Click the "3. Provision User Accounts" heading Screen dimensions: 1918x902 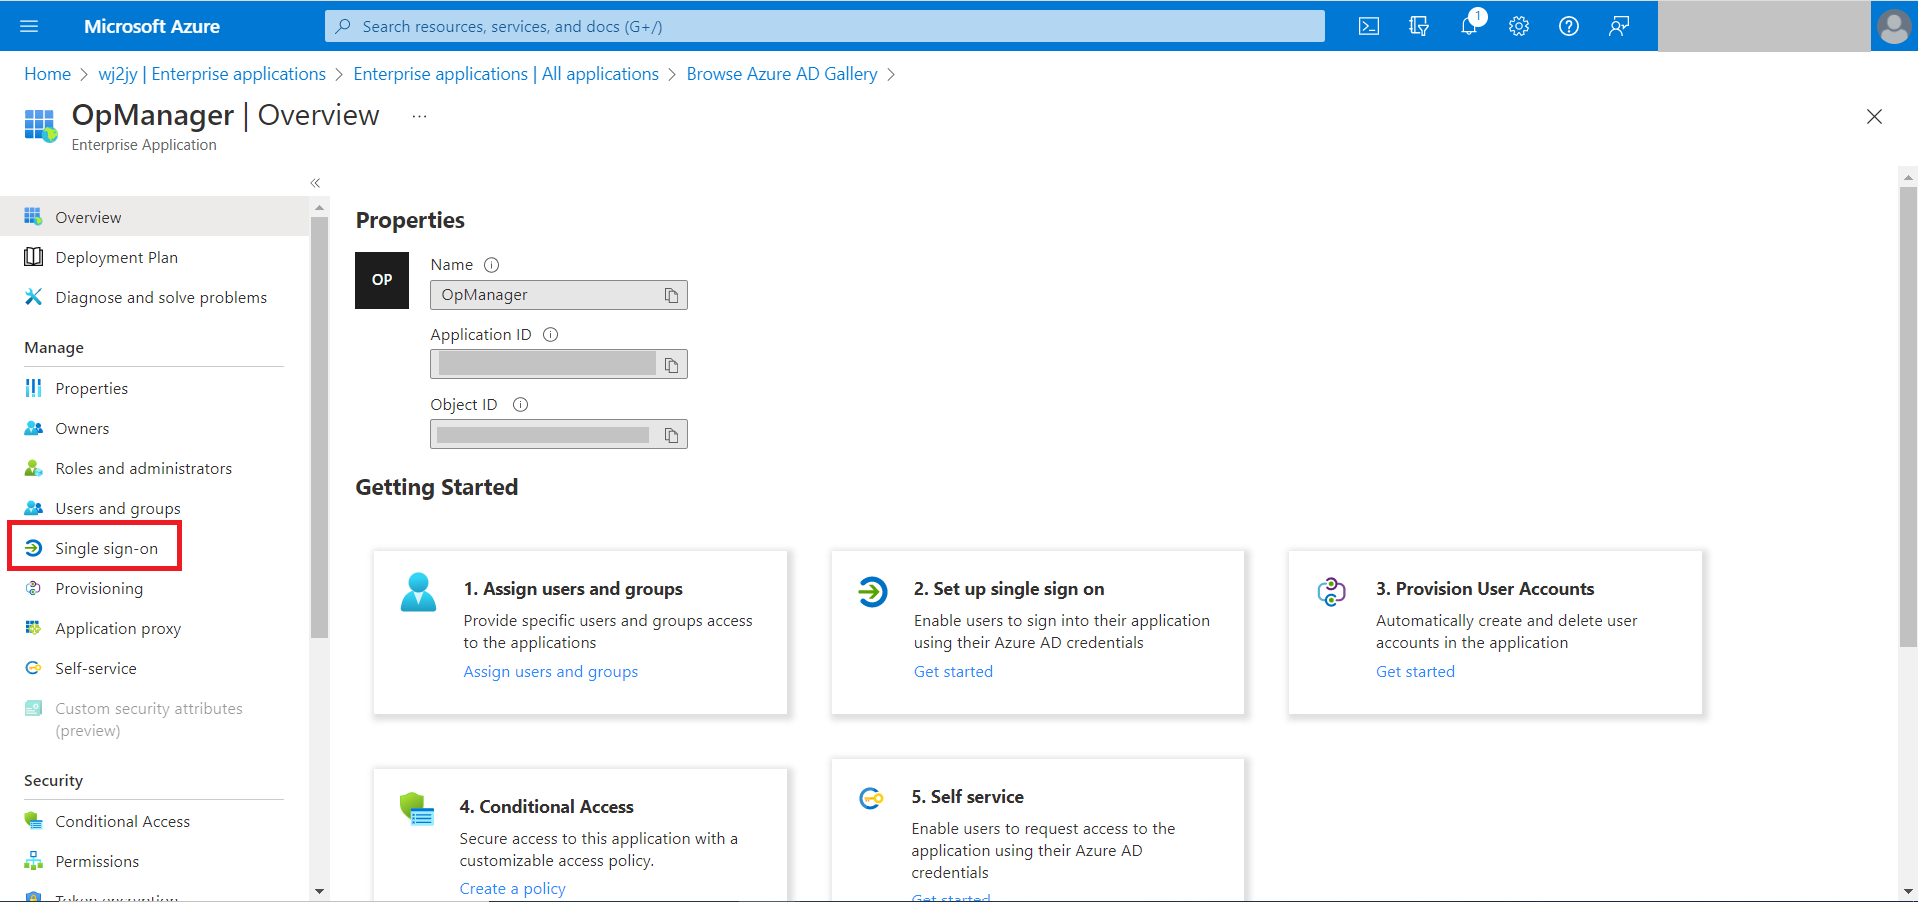(x=1485, y=589)
